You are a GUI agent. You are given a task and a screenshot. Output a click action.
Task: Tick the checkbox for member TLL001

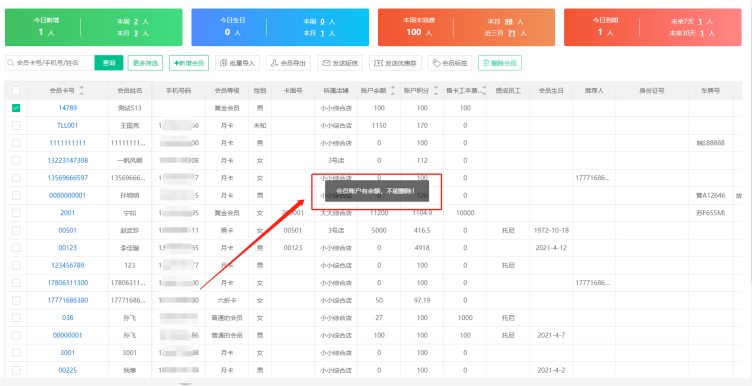[16, 126]
